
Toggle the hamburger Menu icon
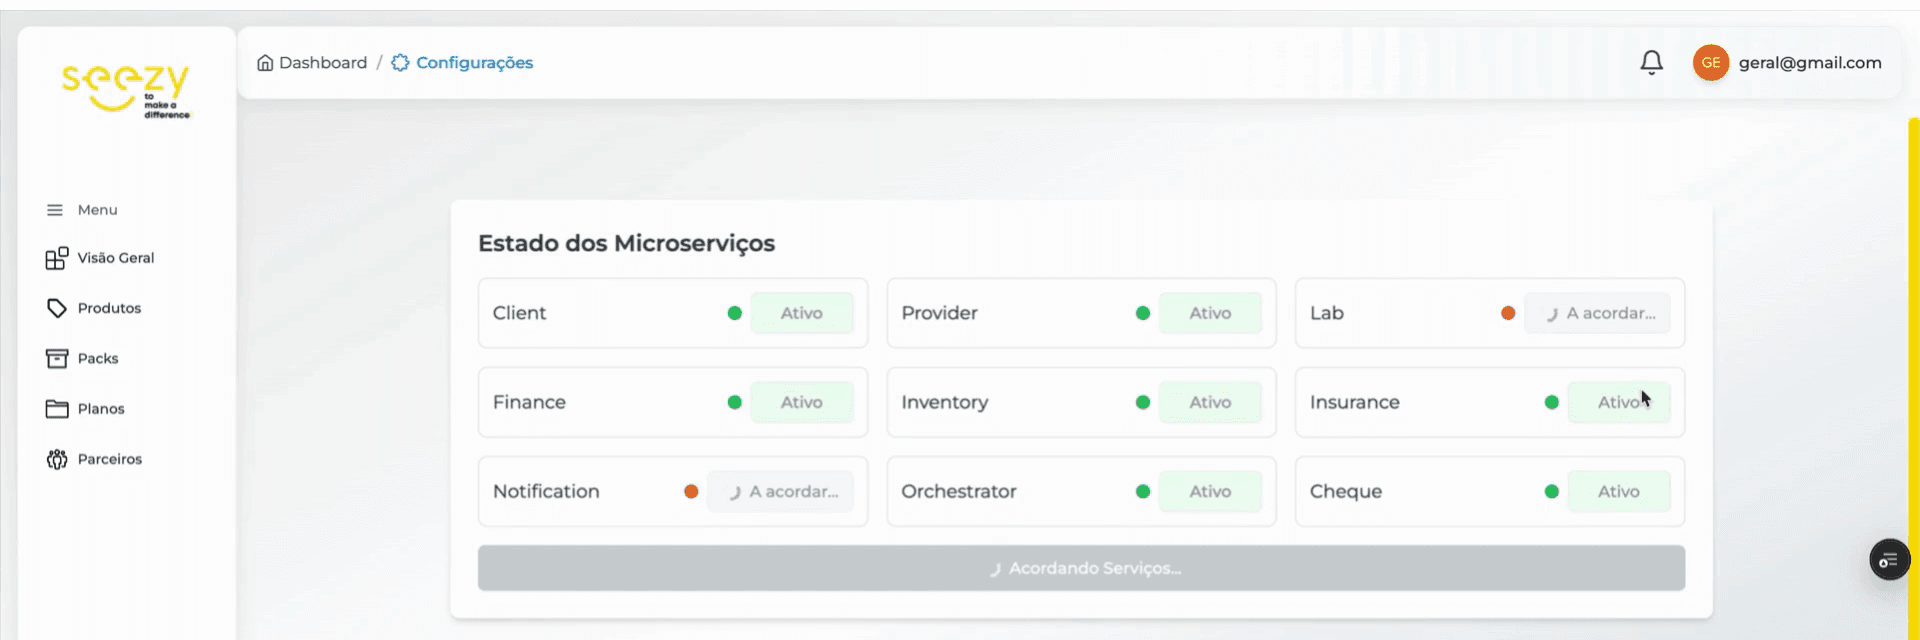(55, 210)
